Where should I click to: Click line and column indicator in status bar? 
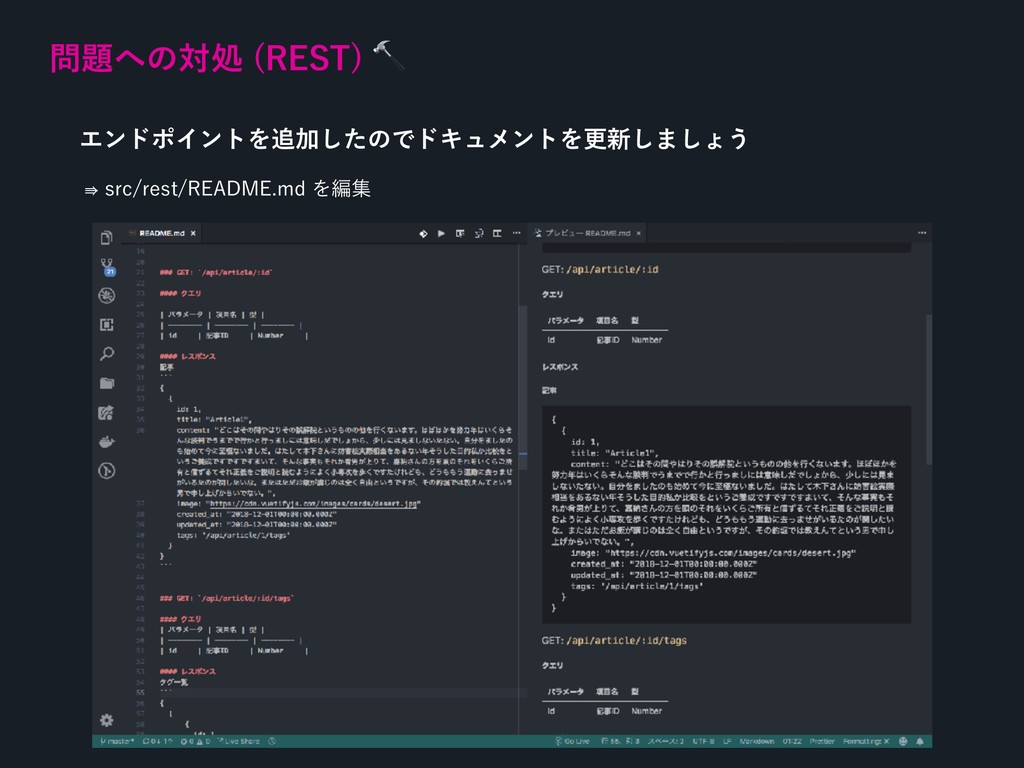pyautogui.click(x=620, y=741)
